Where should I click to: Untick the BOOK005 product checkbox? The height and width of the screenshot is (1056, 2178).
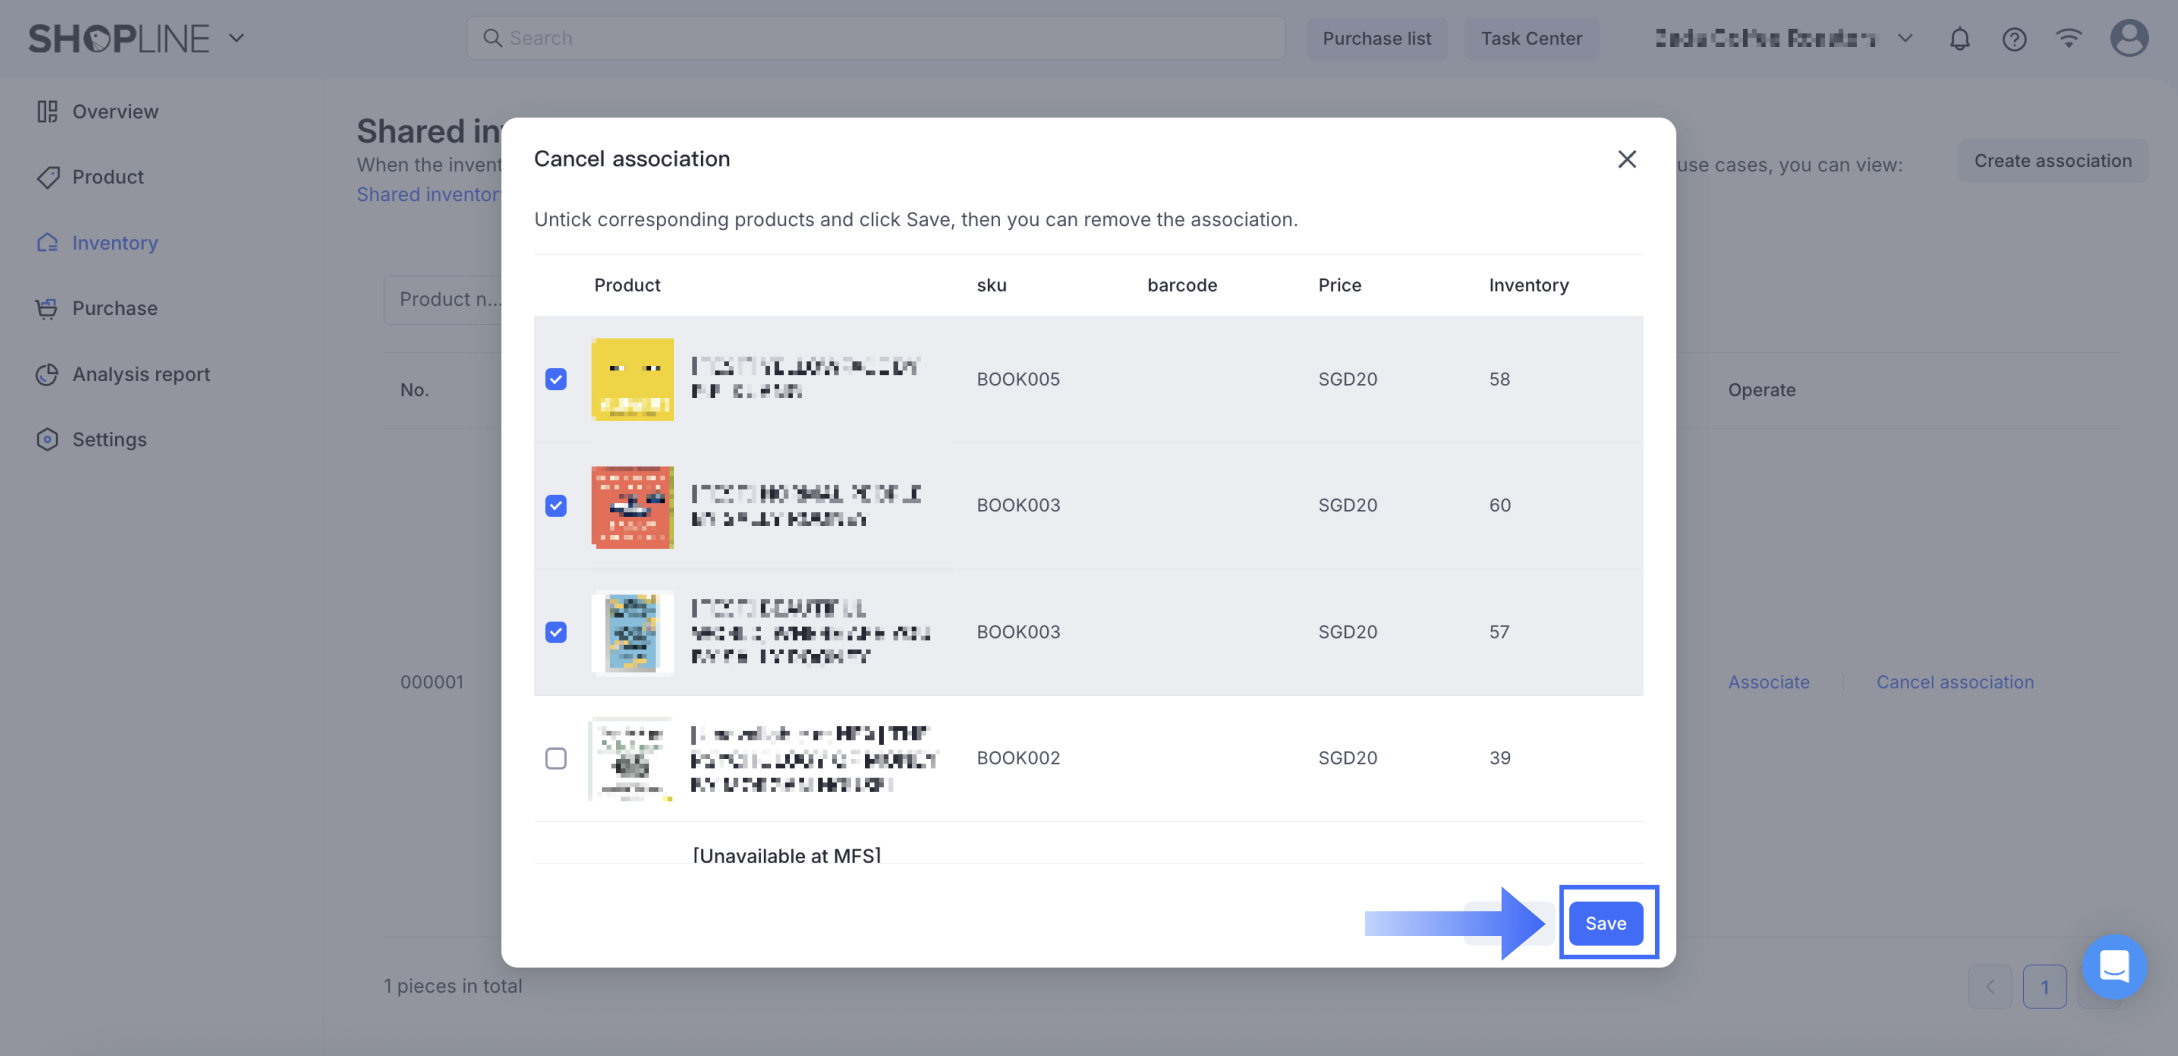click(x=556, y=379)
